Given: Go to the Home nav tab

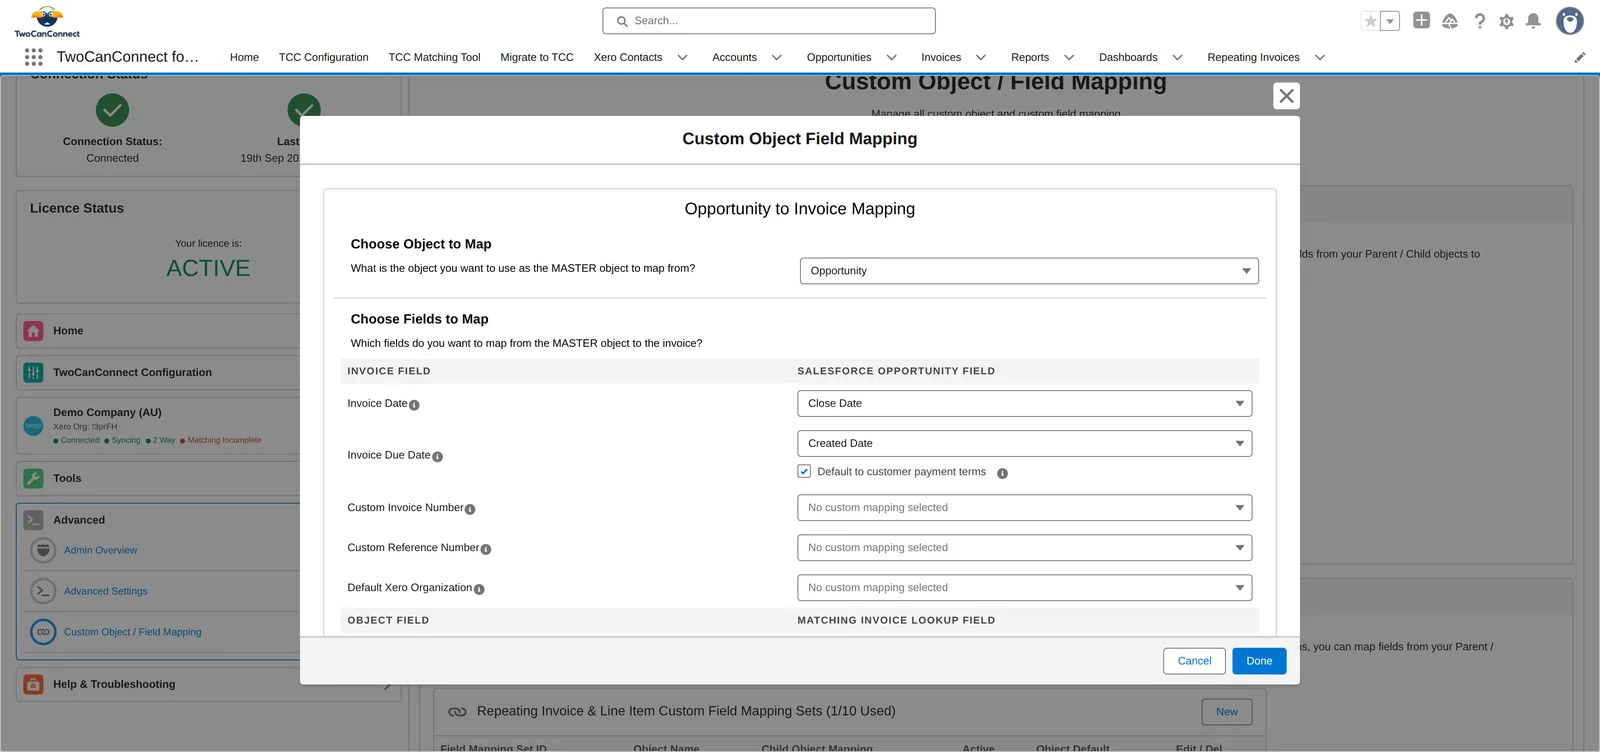Looking at the screenshot, I should 244,58.
